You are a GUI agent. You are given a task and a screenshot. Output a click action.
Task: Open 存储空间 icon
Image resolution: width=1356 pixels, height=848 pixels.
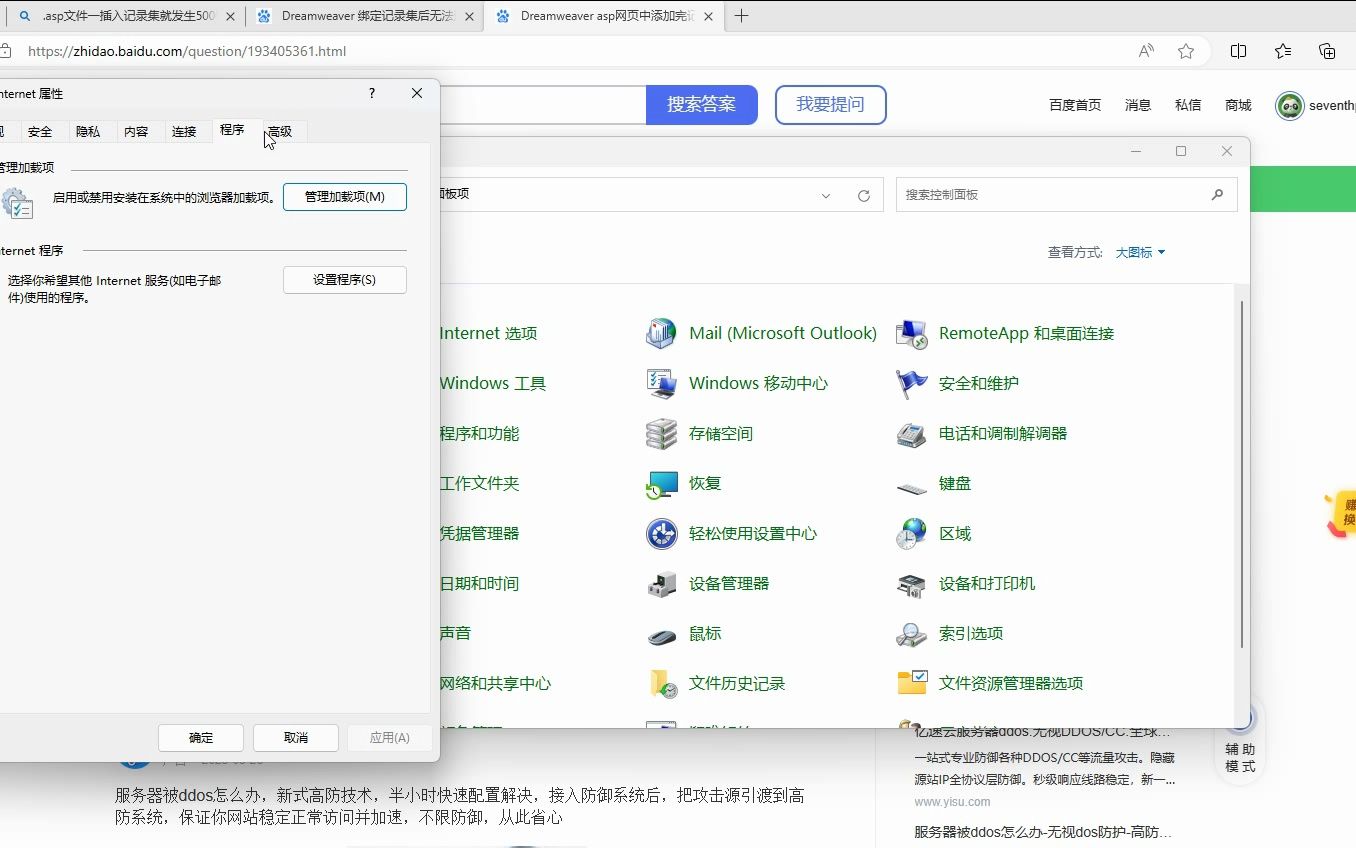(x=723, y=433)
